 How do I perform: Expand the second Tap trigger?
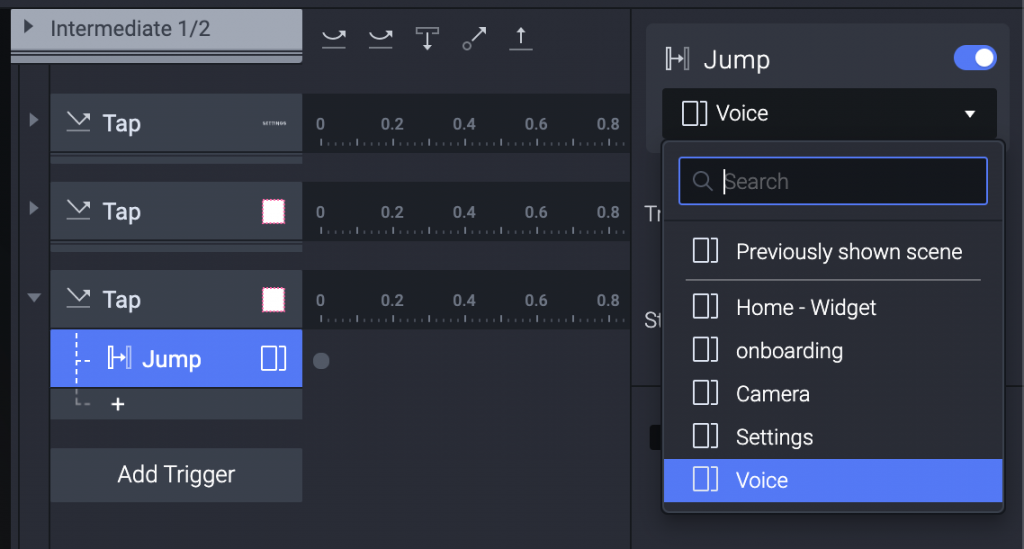coord(33,208)
